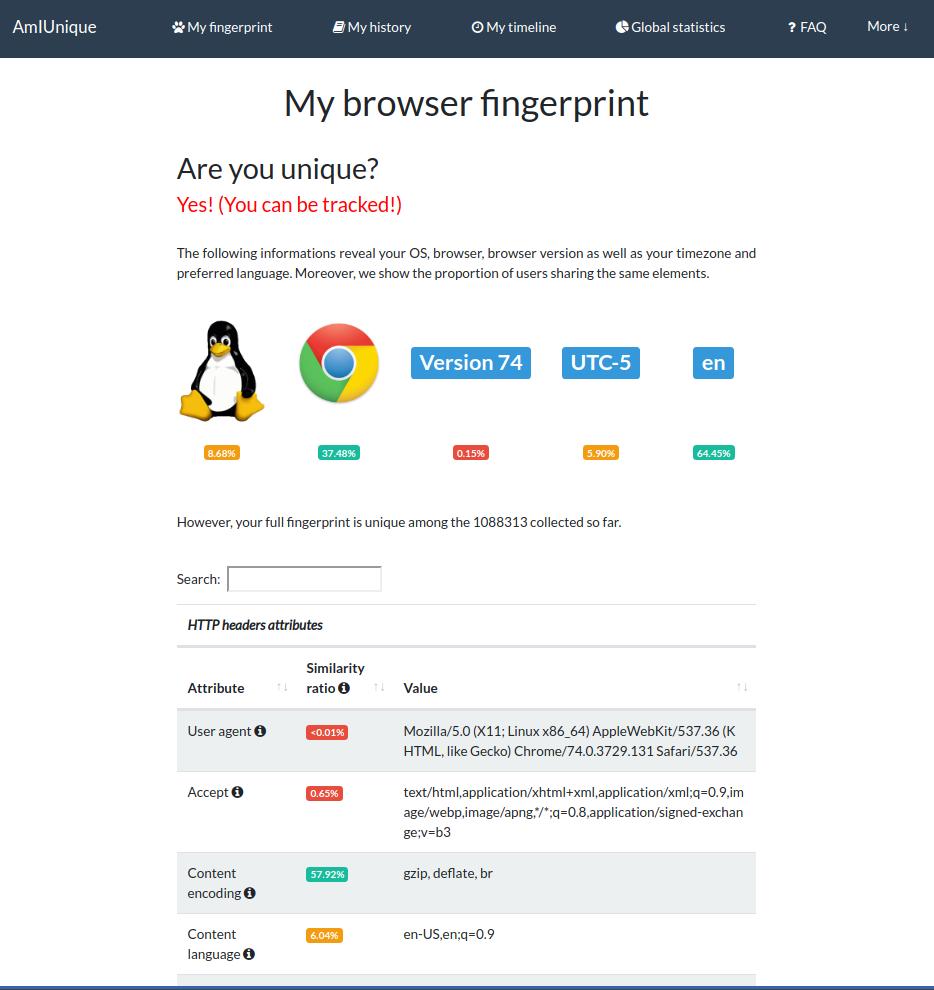This screenshot has height=990, width=934.
Task: Select the 37.48% Chrome percentage label
Action: pyautogui.click(x=339, y=453)
